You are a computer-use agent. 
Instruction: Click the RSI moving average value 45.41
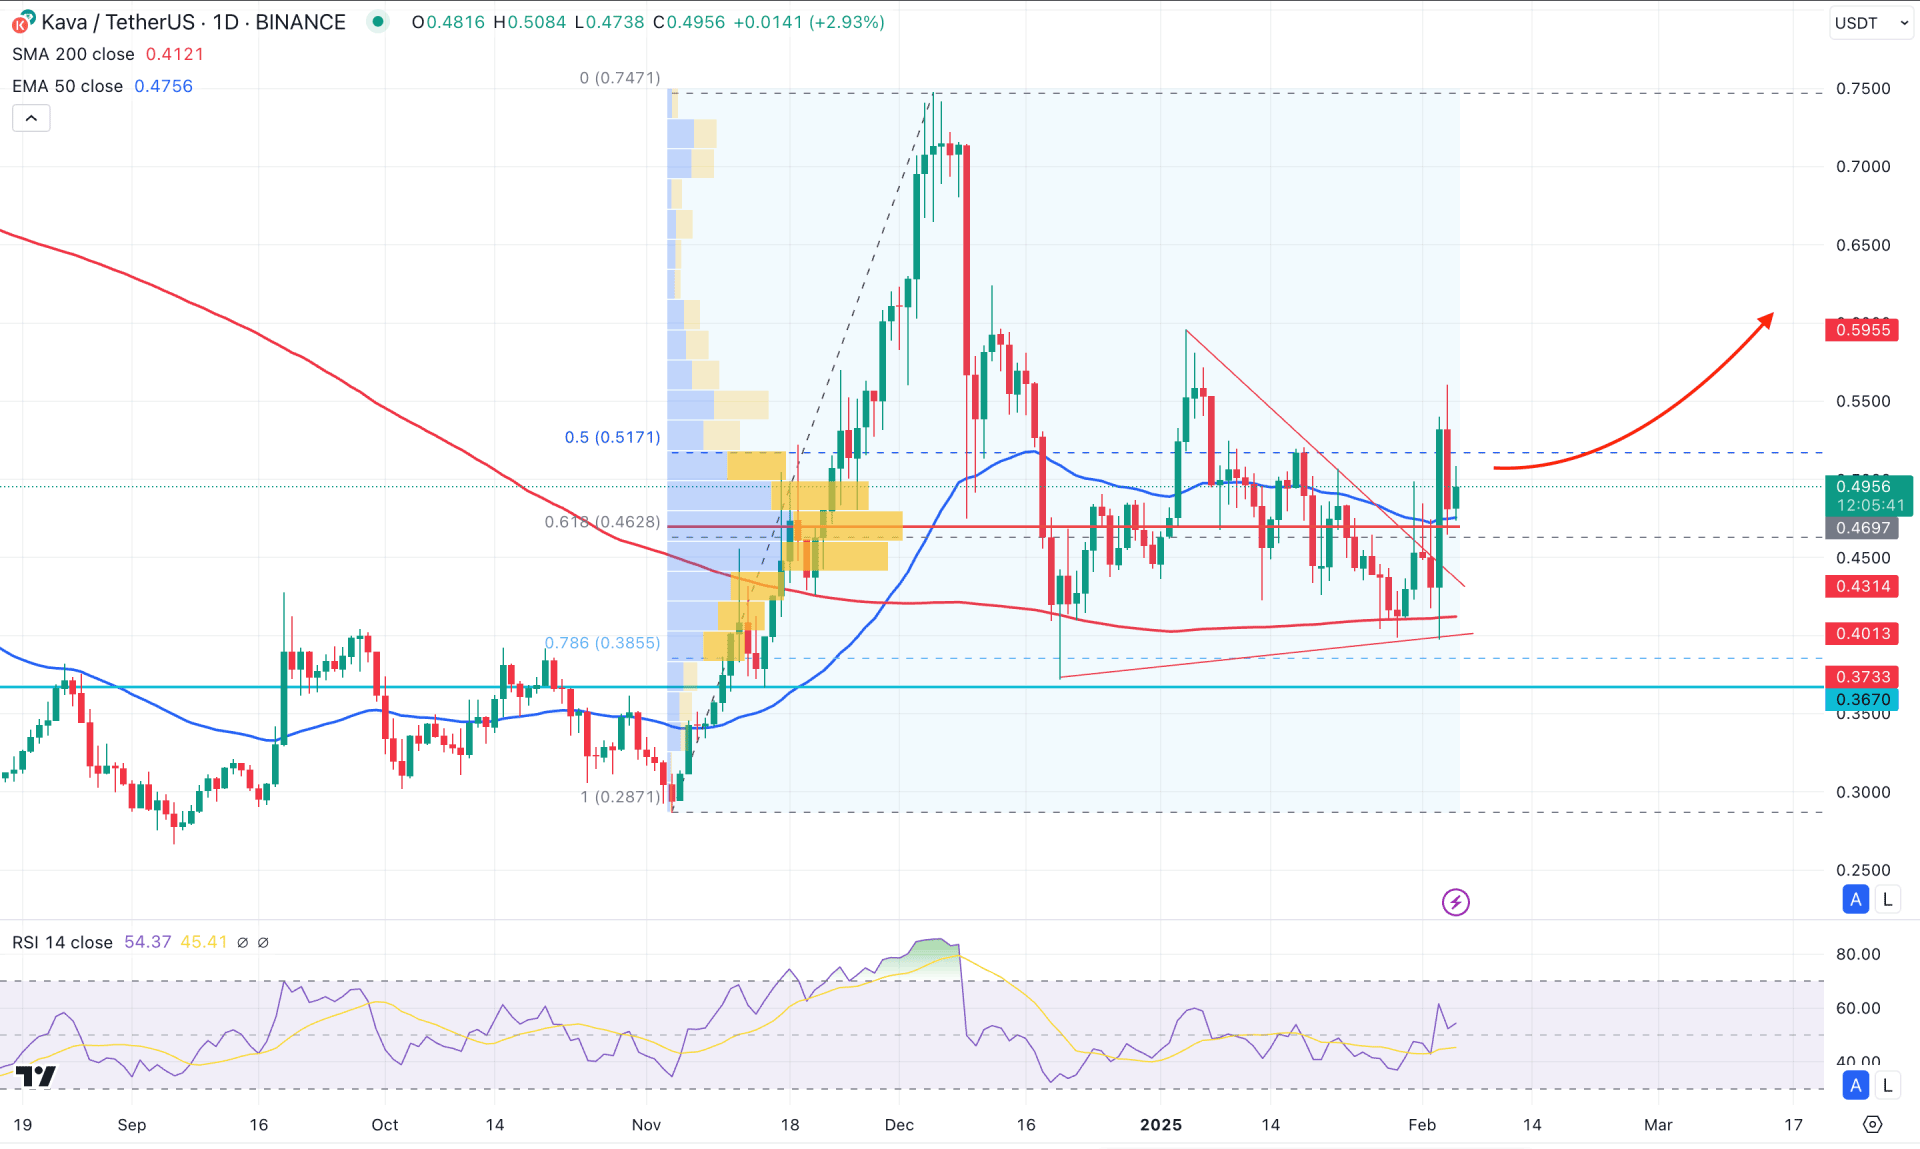(204, 942)
